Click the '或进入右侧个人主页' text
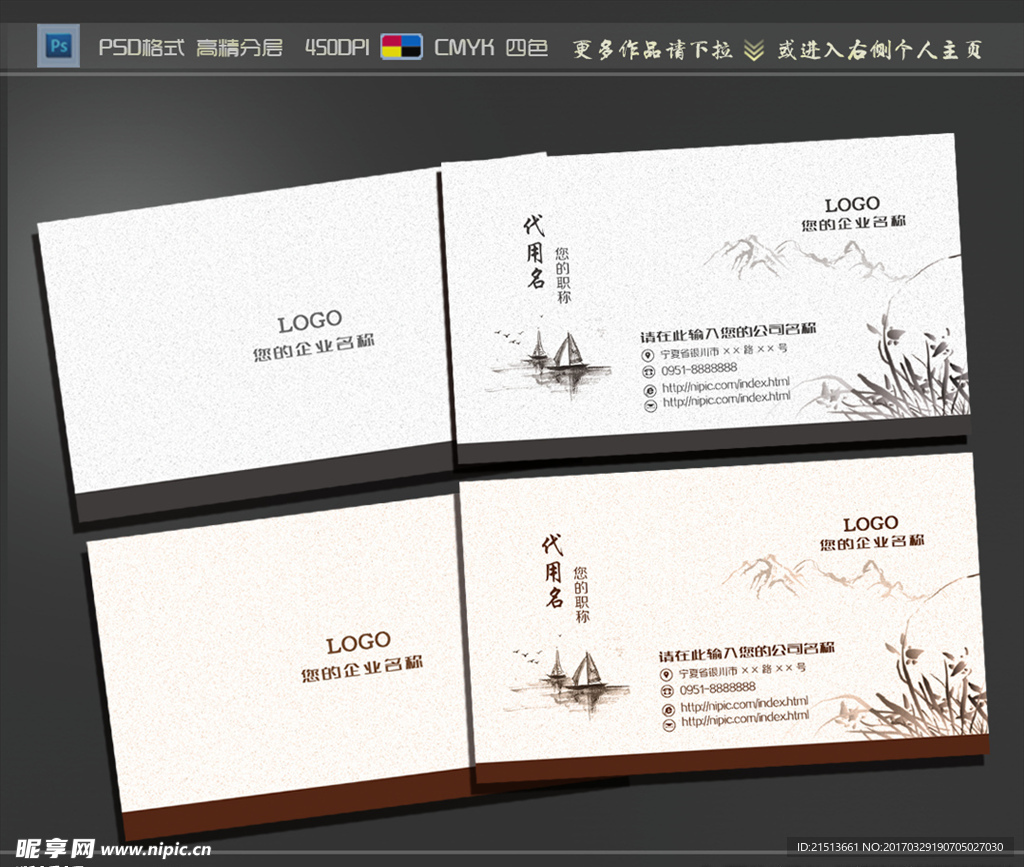The image size is (1024, 867). point(880,50)
